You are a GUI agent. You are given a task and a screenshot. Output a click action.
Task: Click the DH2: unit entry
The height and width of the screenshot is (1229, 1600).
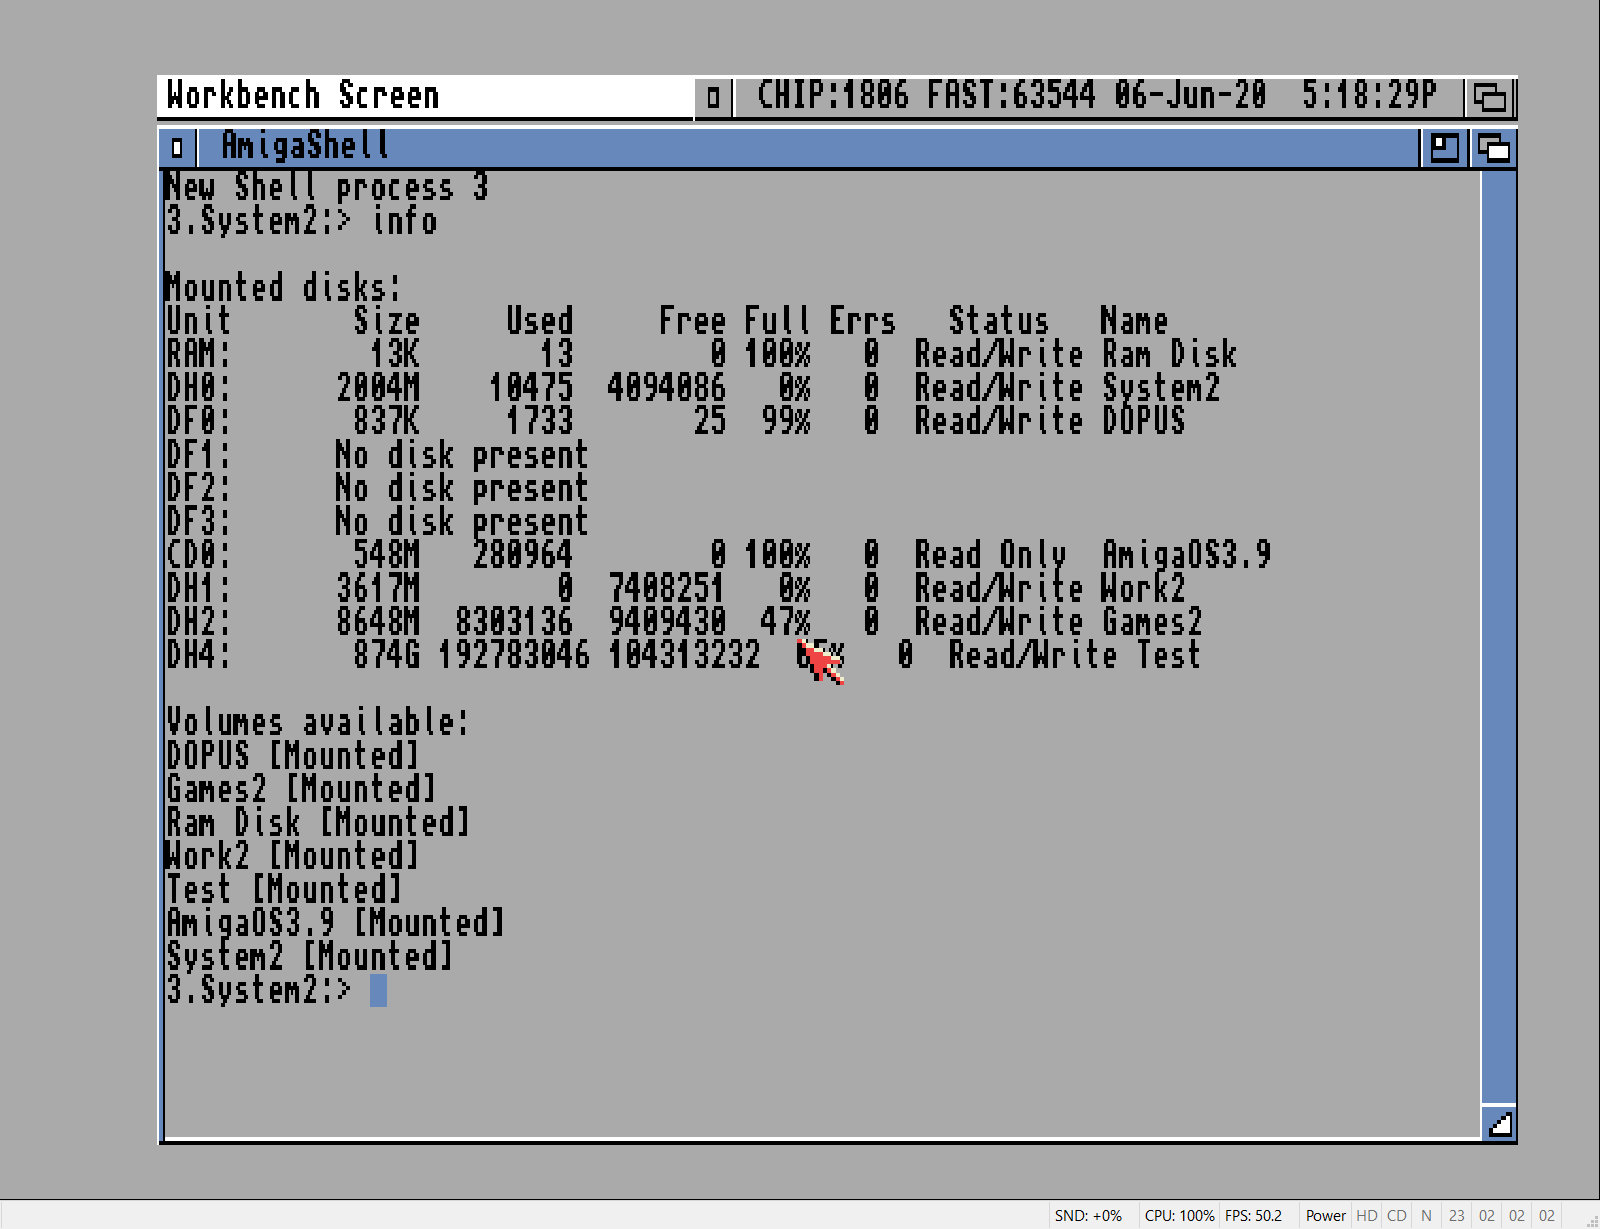coord(199,621)
